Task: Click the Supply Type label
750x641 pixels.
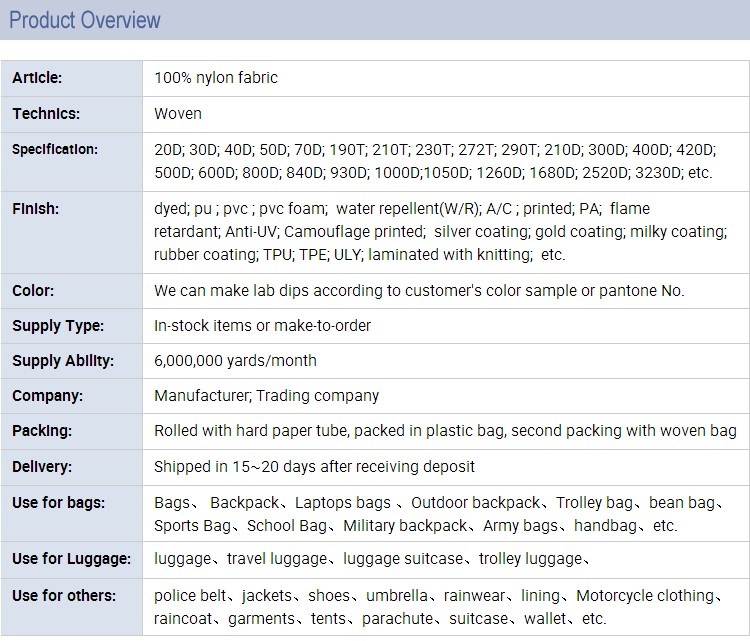Action: point(58,326)
